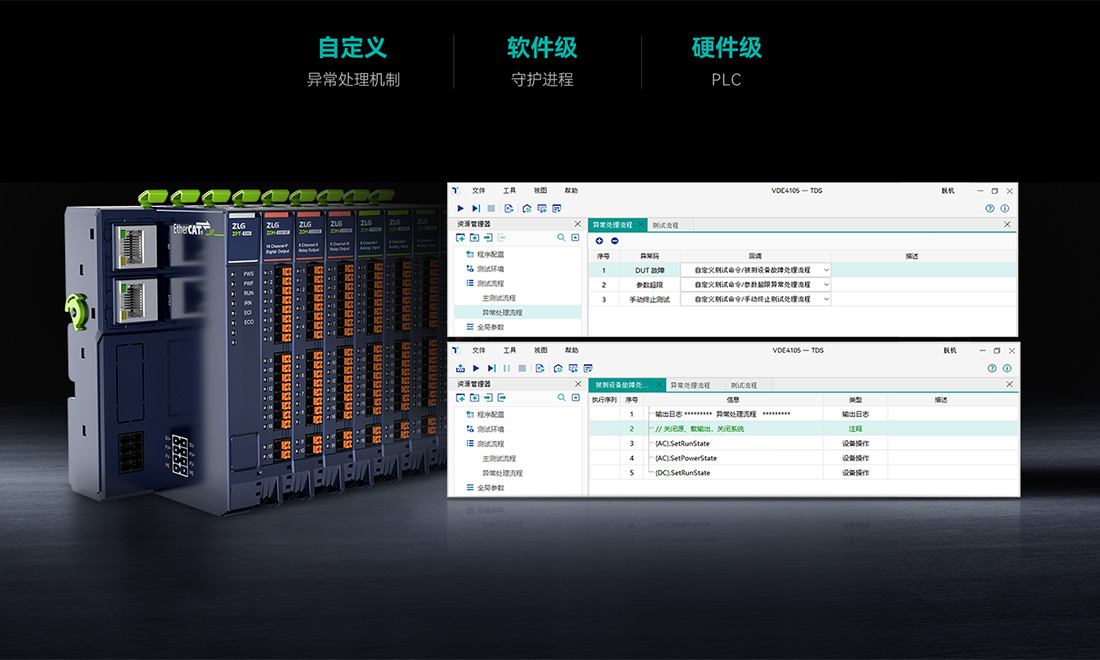This screenshot has height=660, width=1100.
Task: Switch to 测试流程 tab in upper window
Action: coord(665,225)
